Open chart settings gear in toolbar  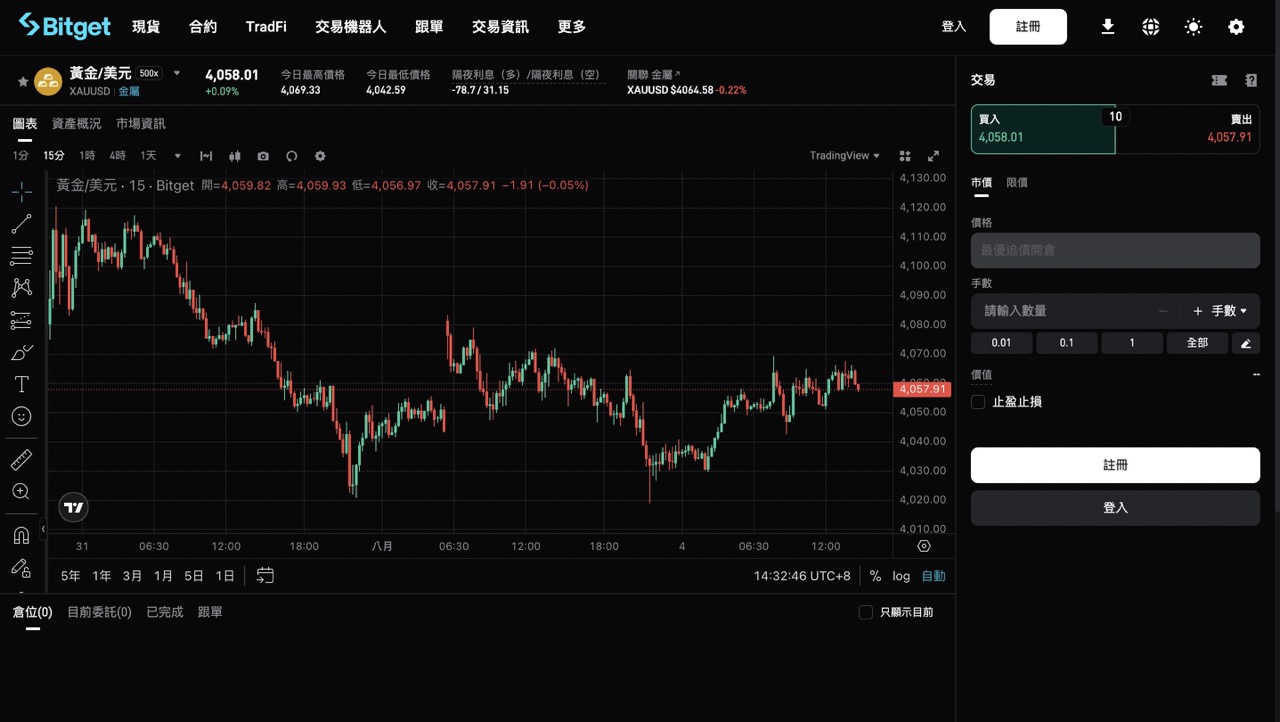(320, 156)
